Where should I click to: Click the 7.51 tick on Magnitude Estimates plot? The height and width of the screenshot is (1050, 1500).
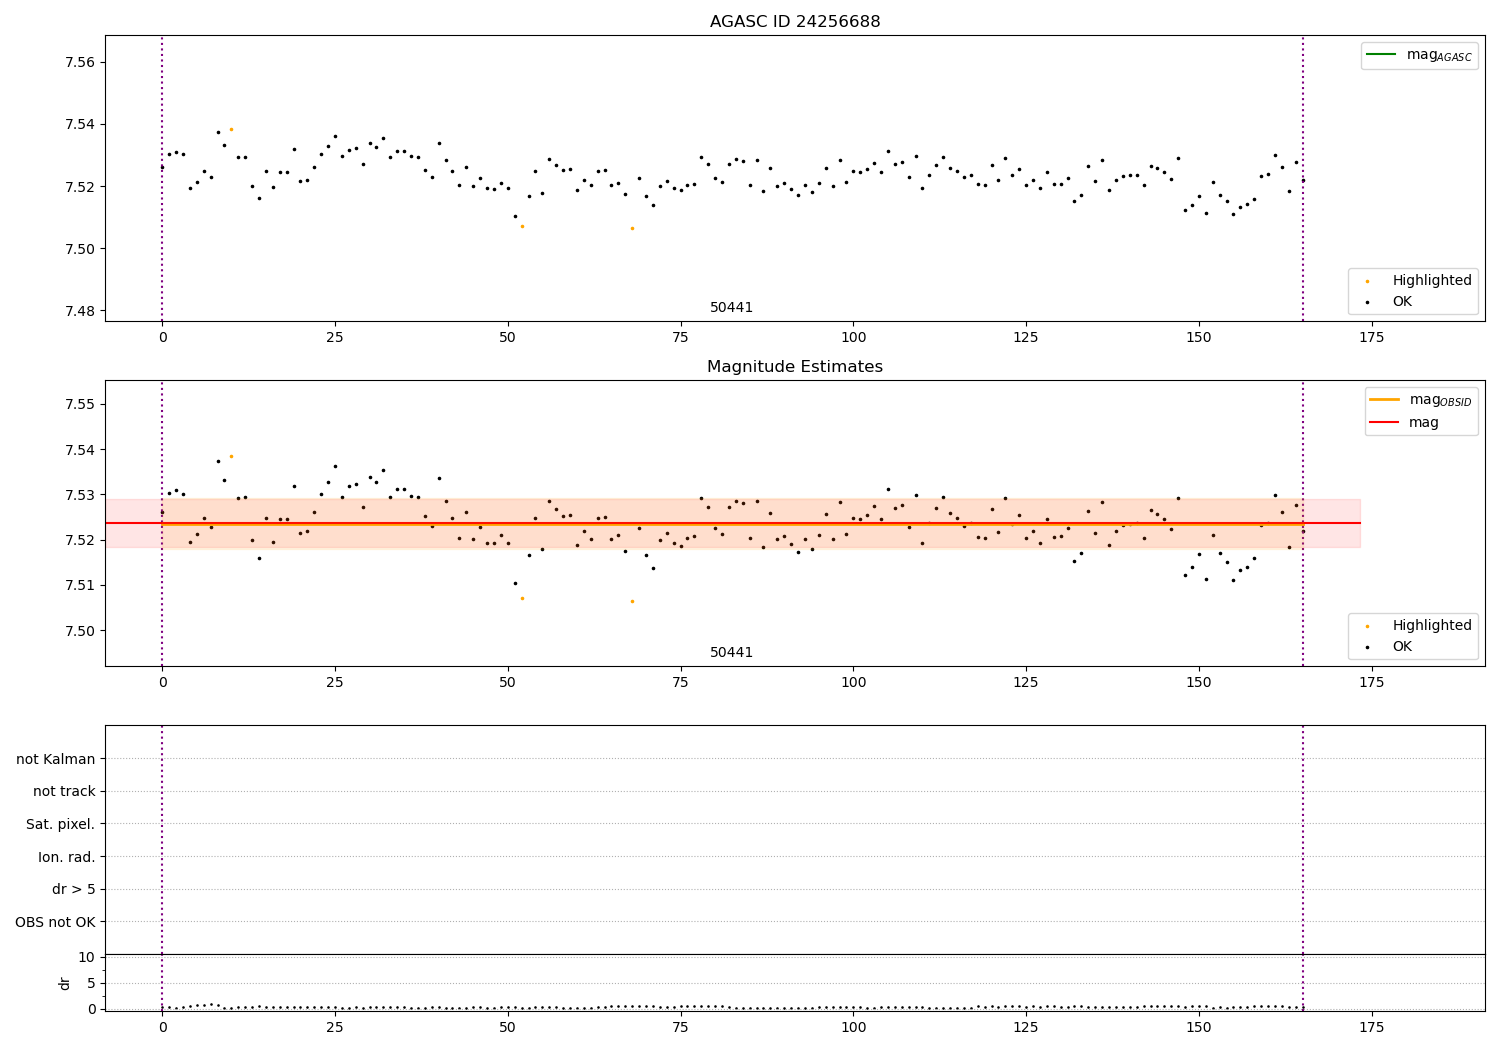click(x=78, y=585)
